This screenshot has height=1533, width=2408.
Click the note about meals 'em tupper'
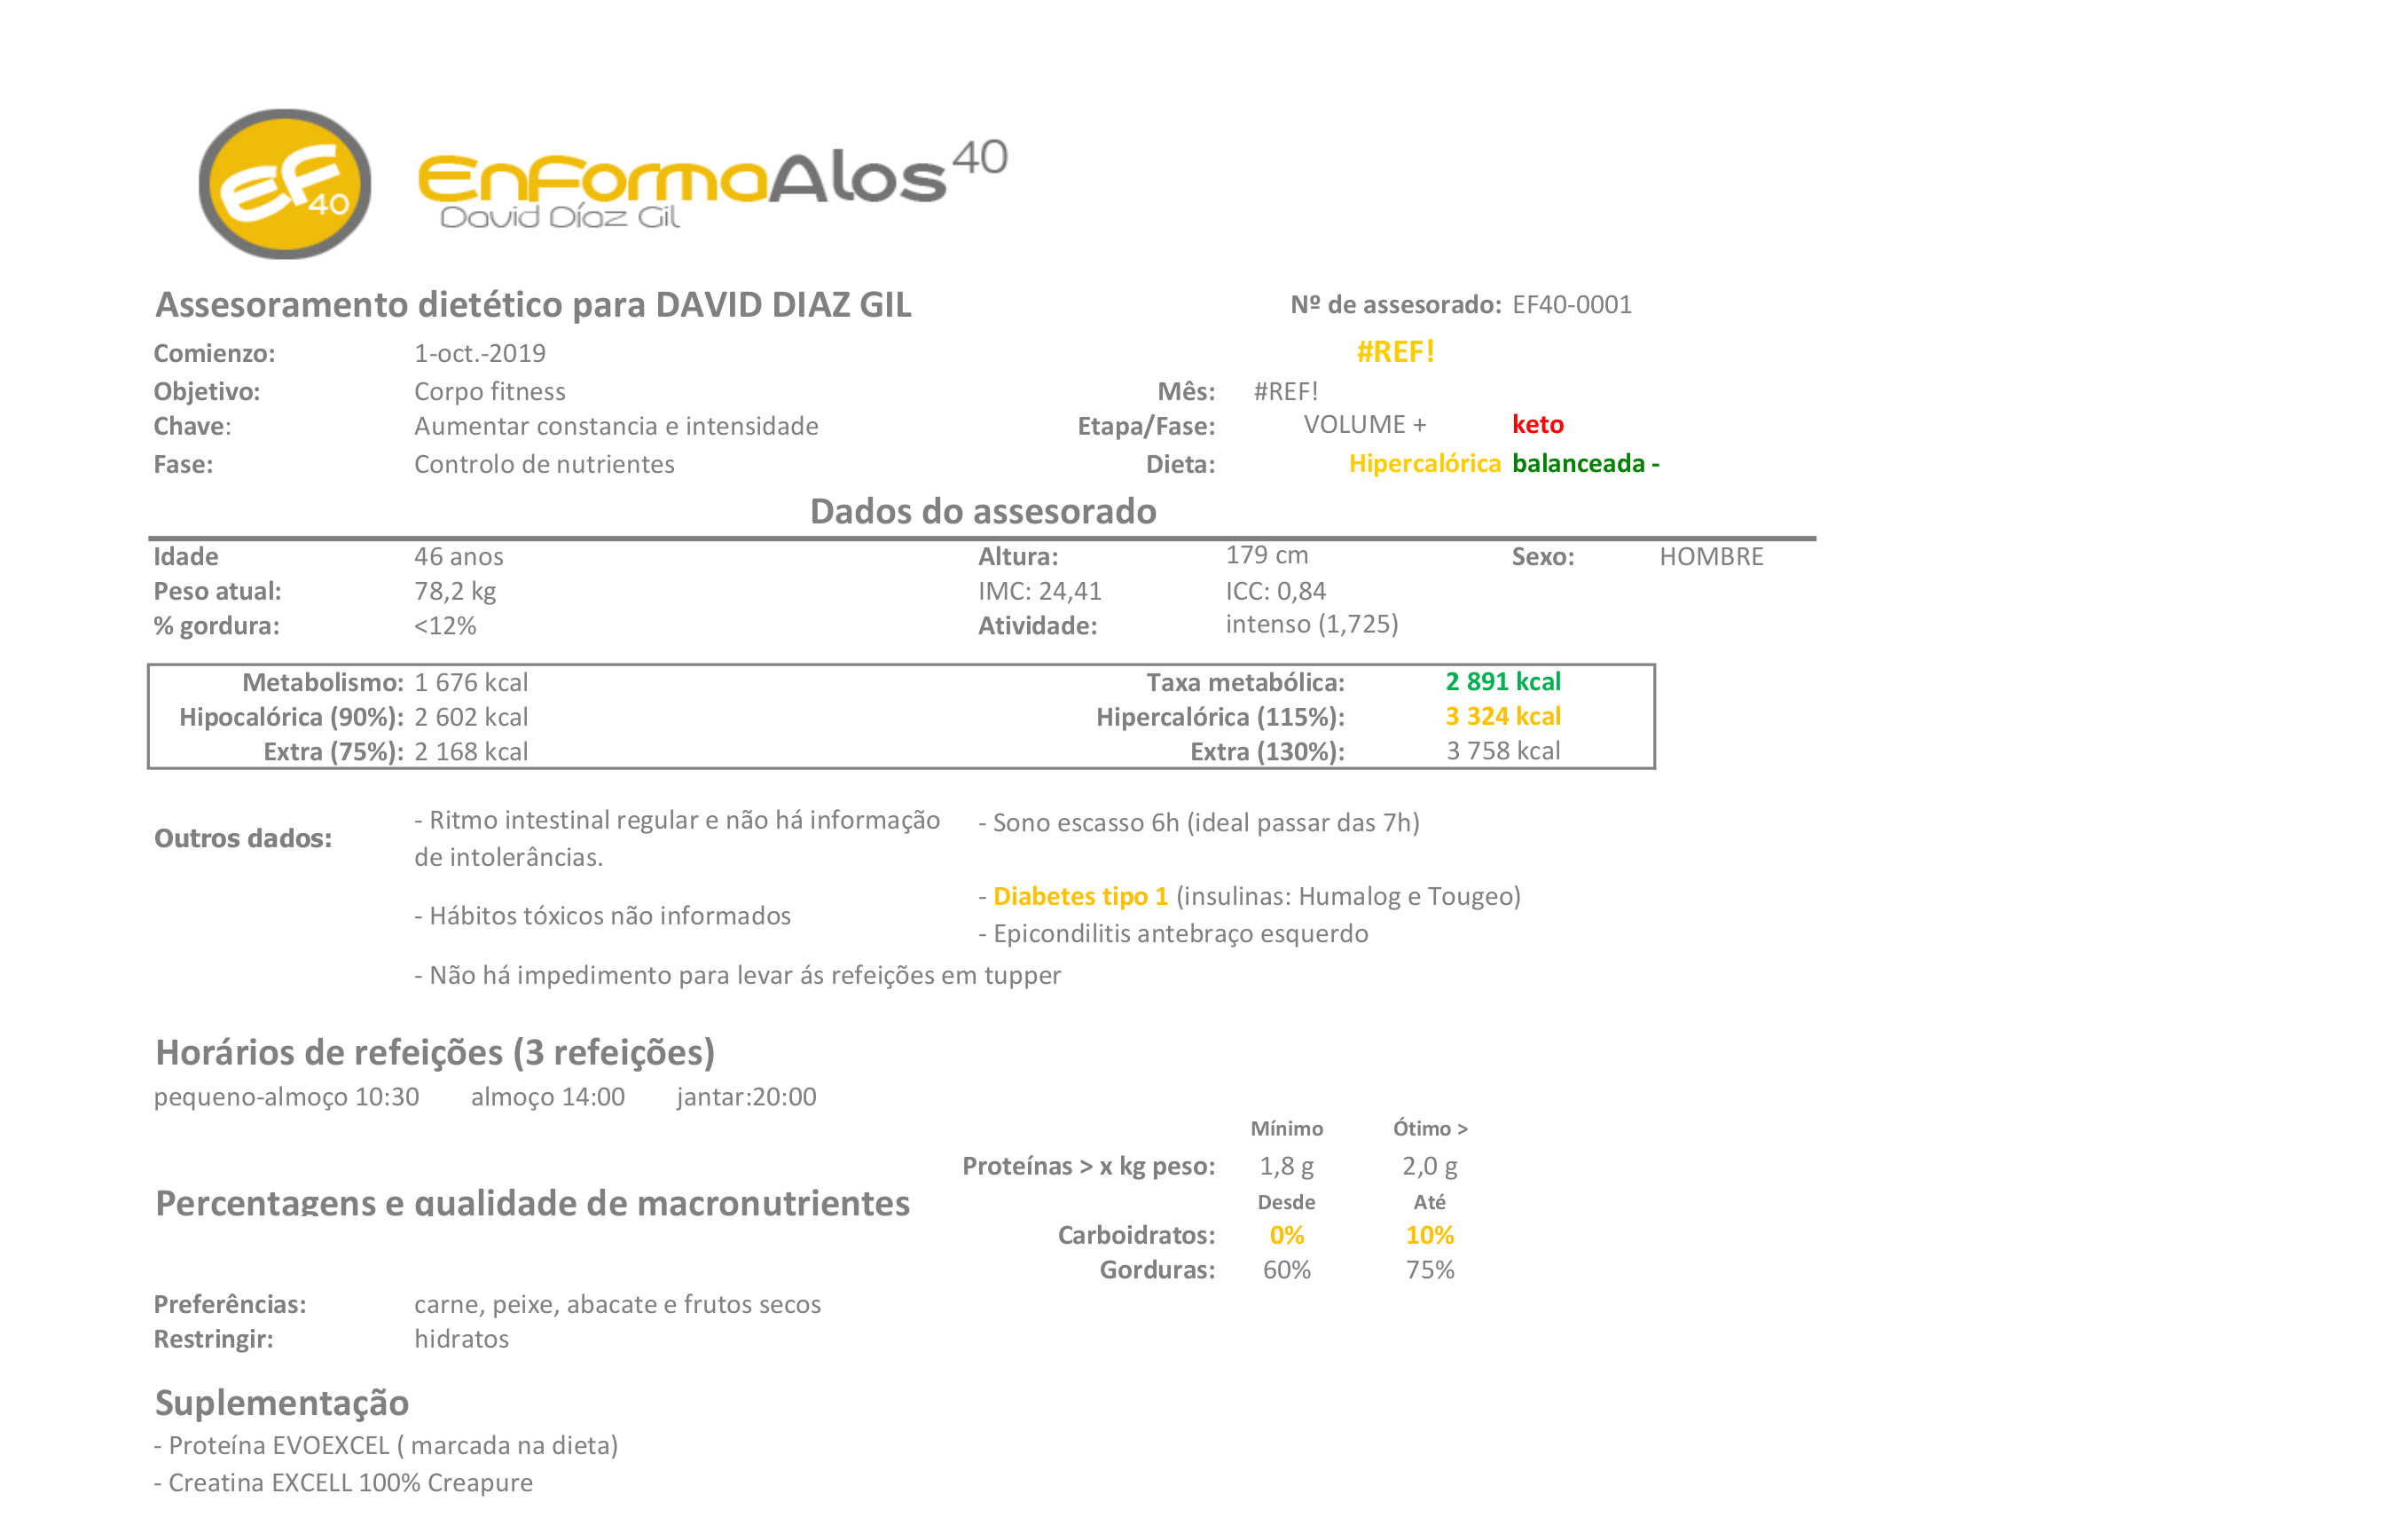(738, 975)
